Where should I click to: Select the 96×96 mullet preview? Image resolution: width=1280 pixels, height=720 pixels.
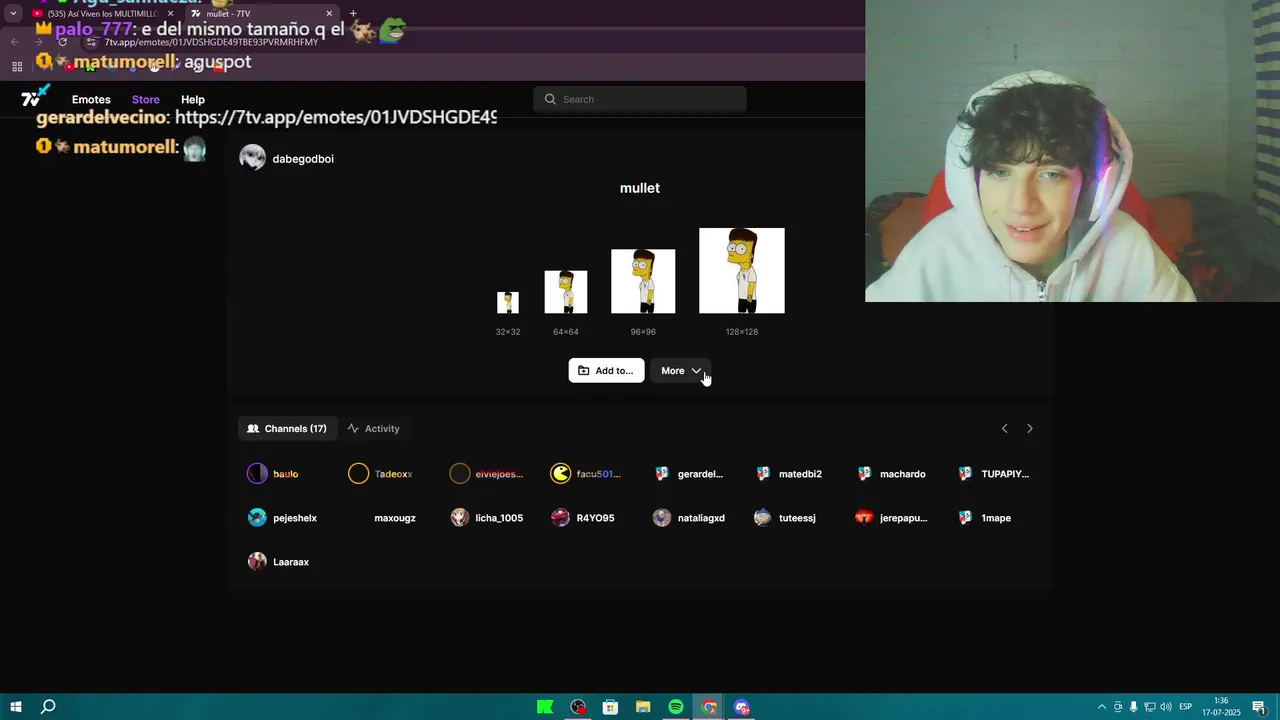pyautogui.click(x=643, y=281)
